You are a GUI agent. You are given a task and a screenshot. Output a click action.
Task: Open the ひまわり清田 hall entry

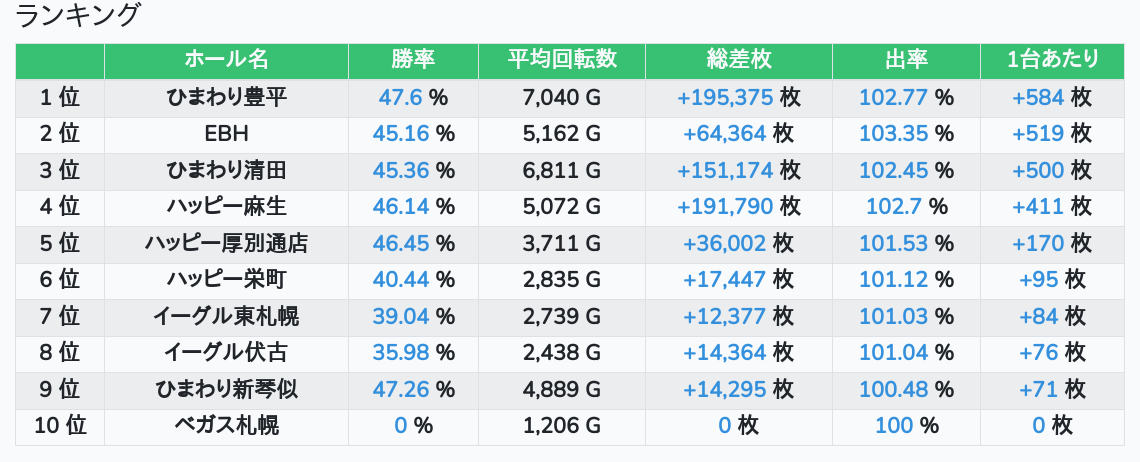point(226,170)
